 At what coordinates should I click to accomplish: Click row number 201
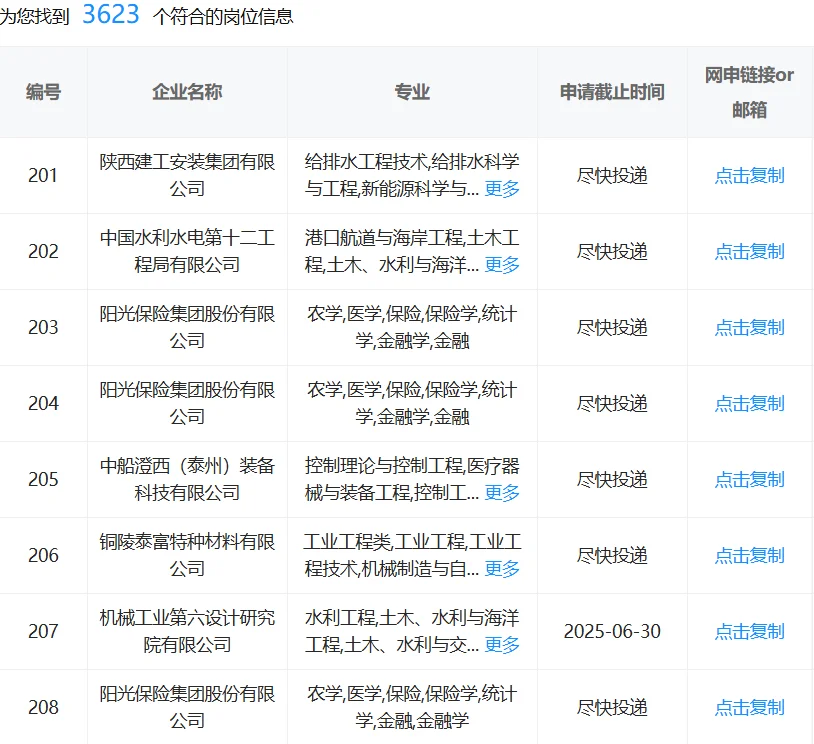pos(43,175)
